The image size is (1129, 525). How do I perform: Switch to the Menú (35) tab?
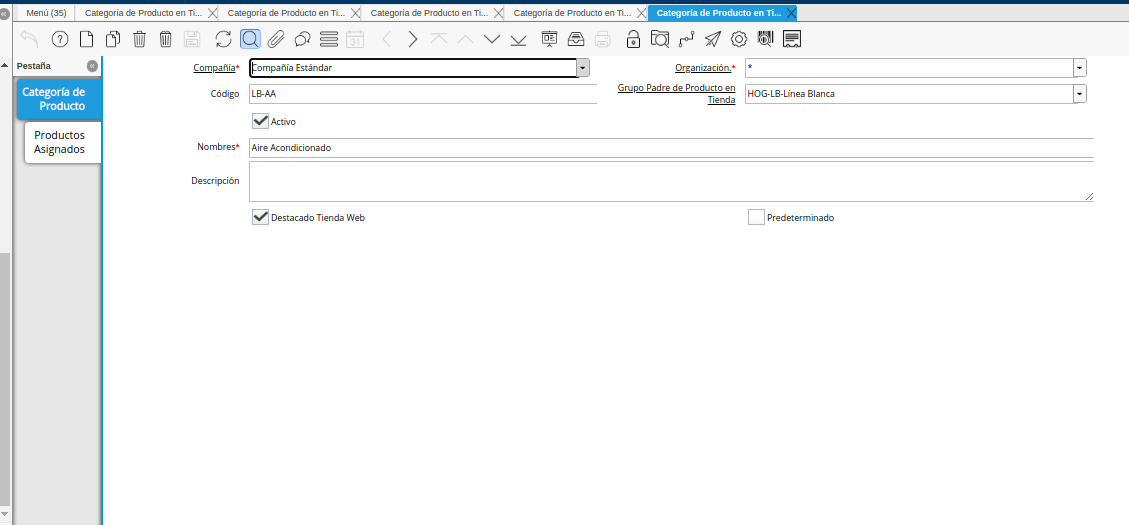[x=46, y=13]
